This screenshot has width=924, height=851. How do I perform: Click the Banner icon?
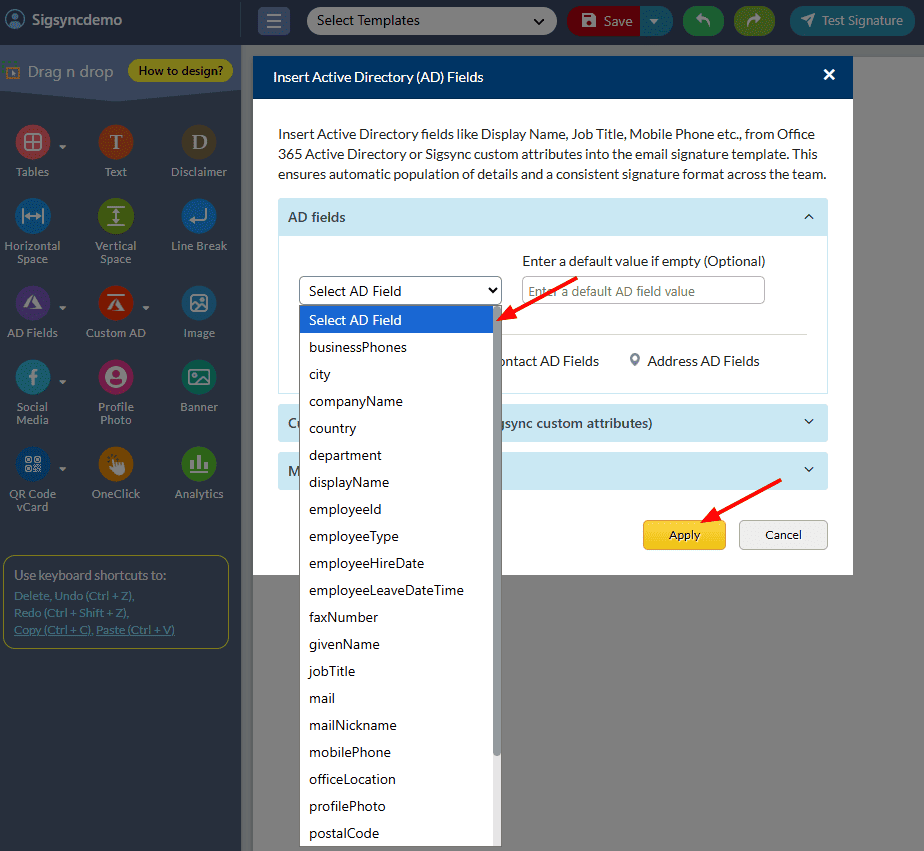point(199,377)
